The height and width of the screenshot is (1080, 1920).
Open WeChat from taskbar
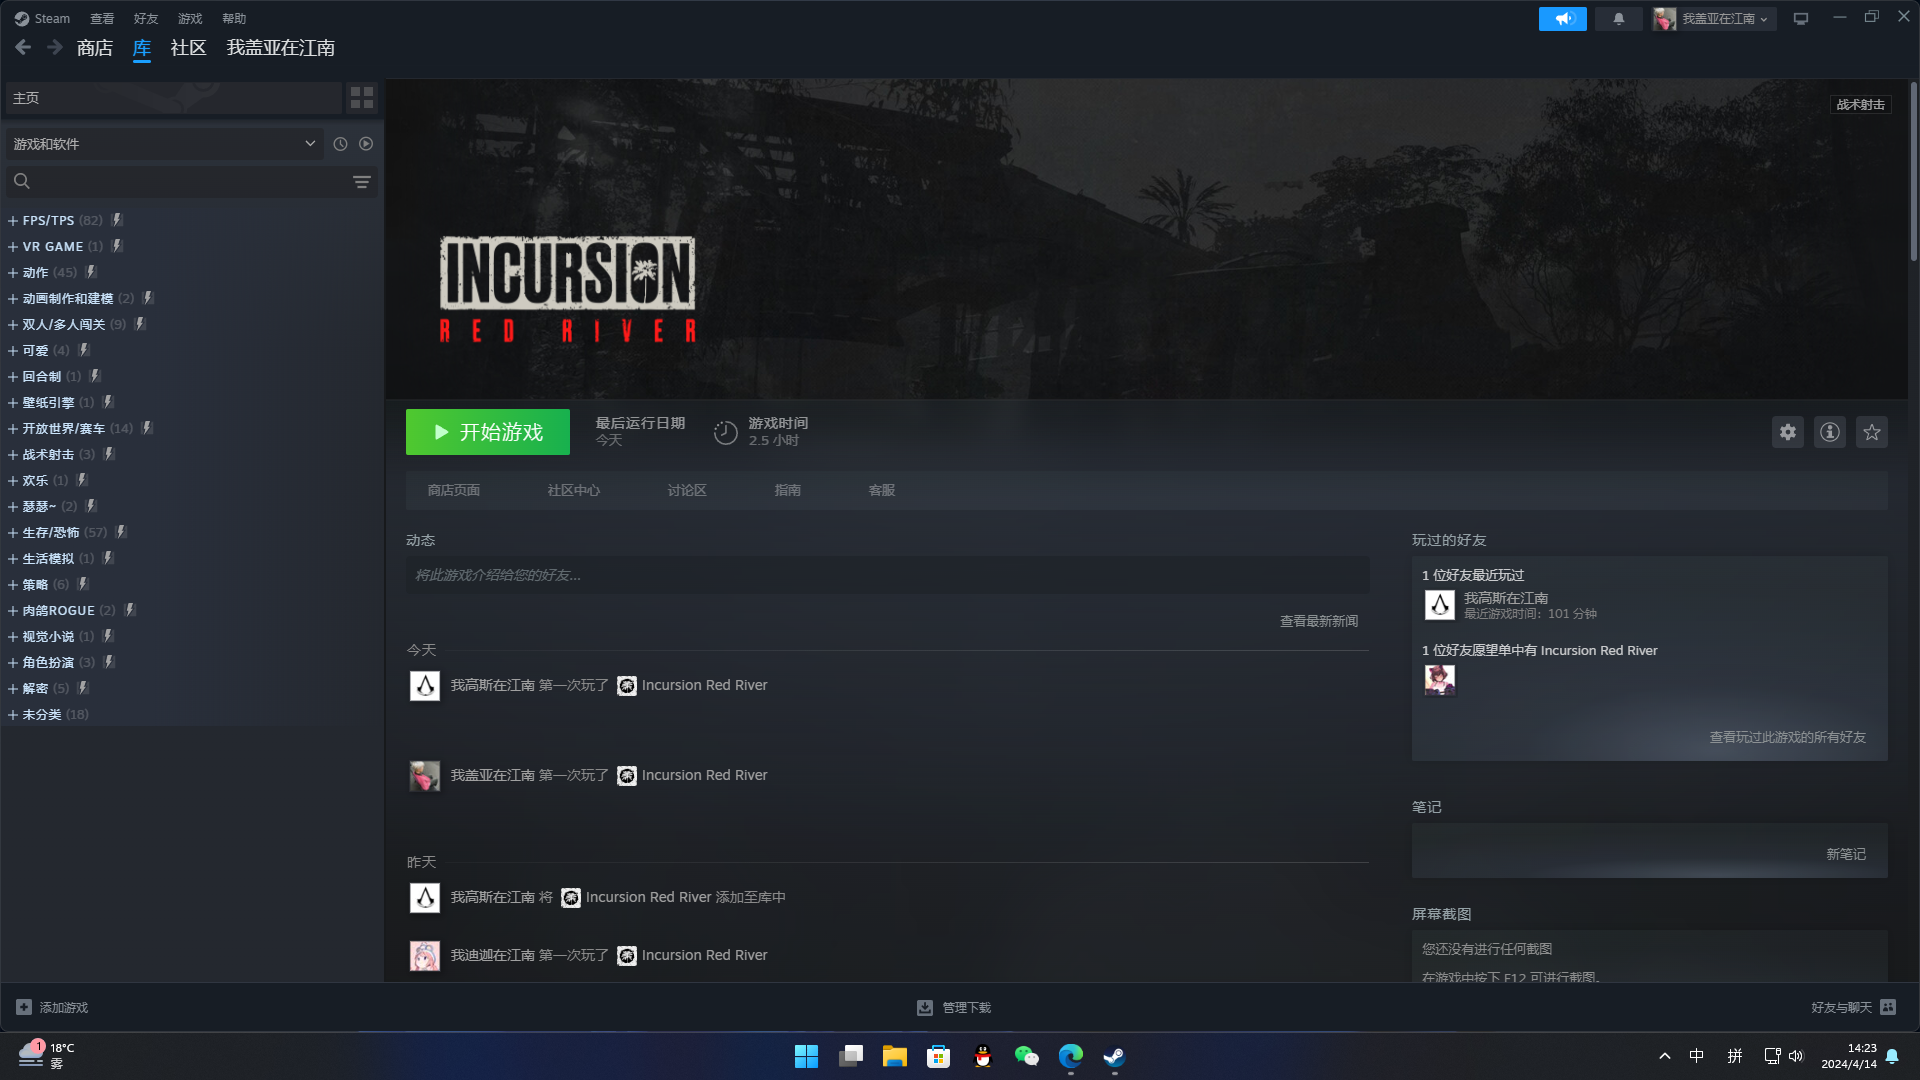click(1026, 1056)
